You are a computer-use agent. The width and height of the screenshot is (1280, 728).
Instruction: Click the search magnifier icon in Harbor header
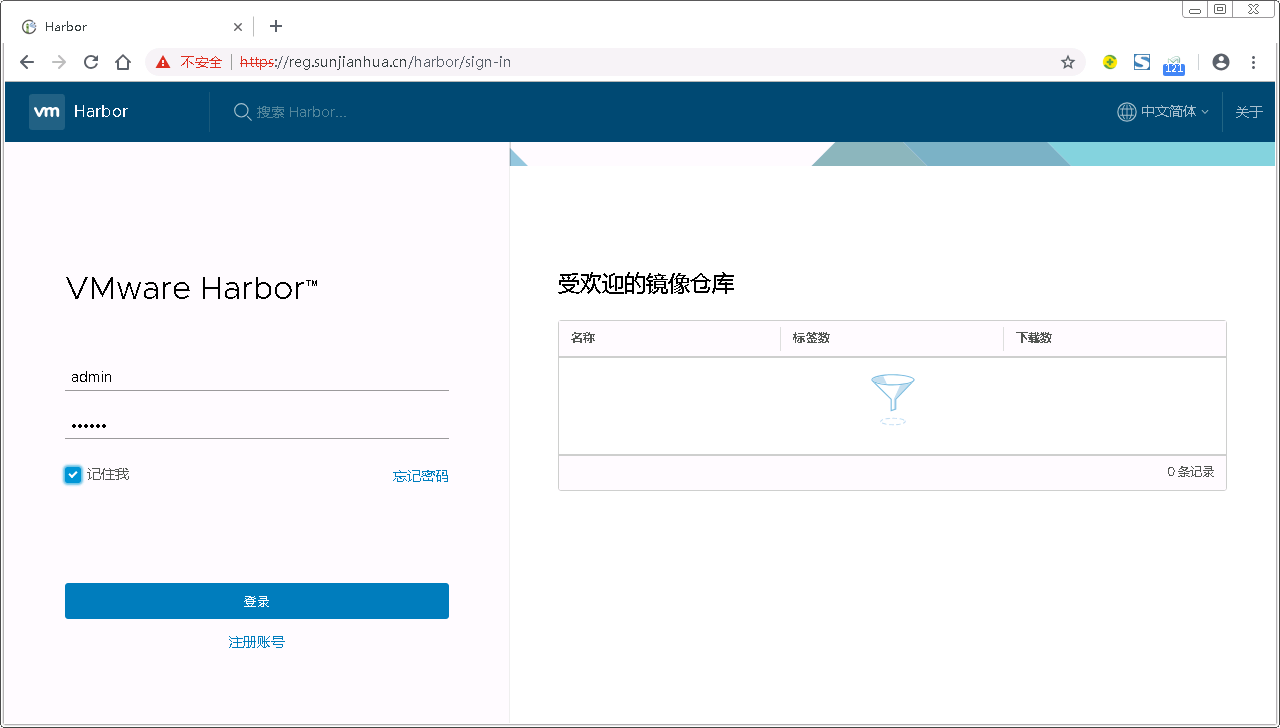click(x=242, y=112)
